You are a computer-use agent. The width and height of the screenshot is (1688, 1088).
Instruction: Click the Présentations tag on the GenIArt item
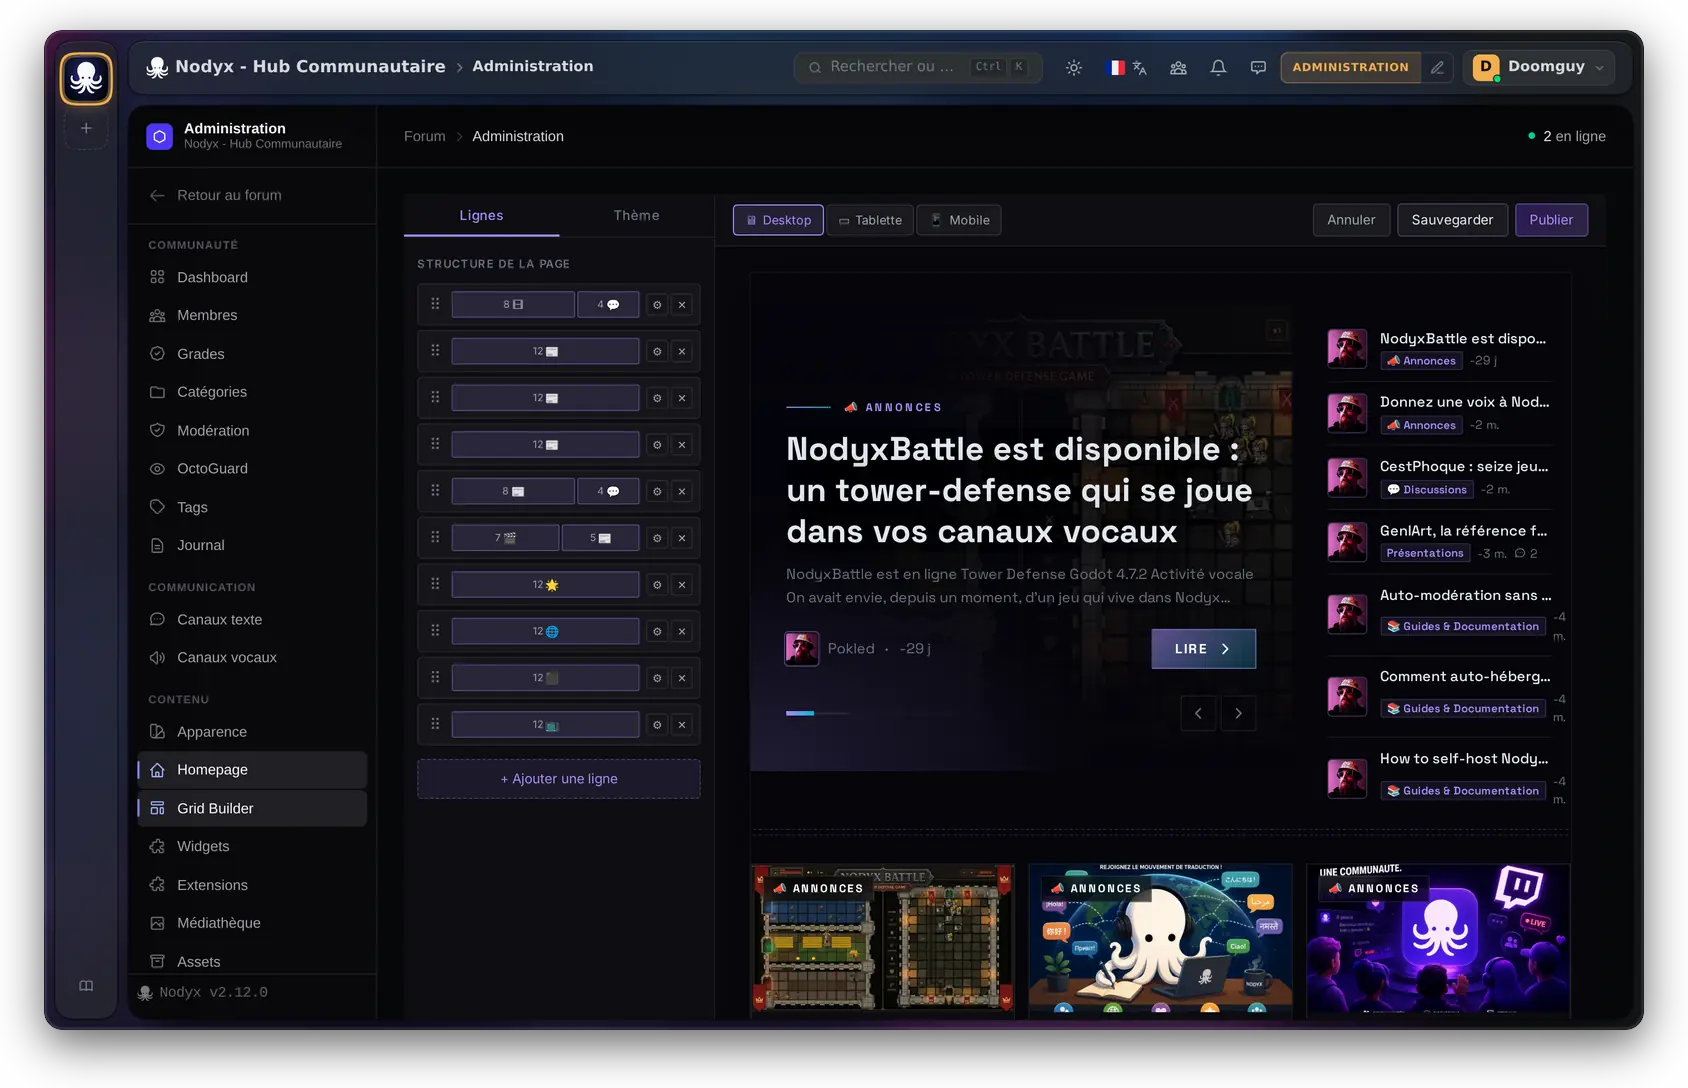pos(1425,553)
